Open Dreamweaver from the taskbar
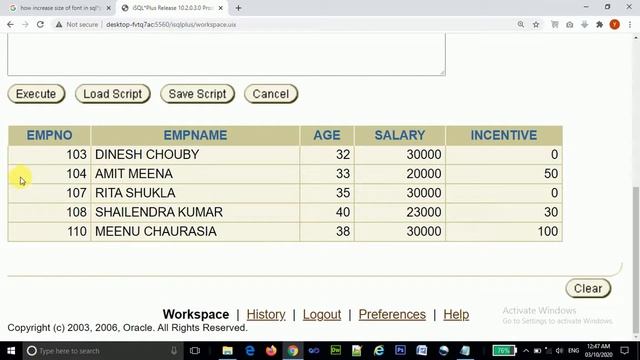The height and width of the screenshot is (360, 640). [x=336, y=351]
